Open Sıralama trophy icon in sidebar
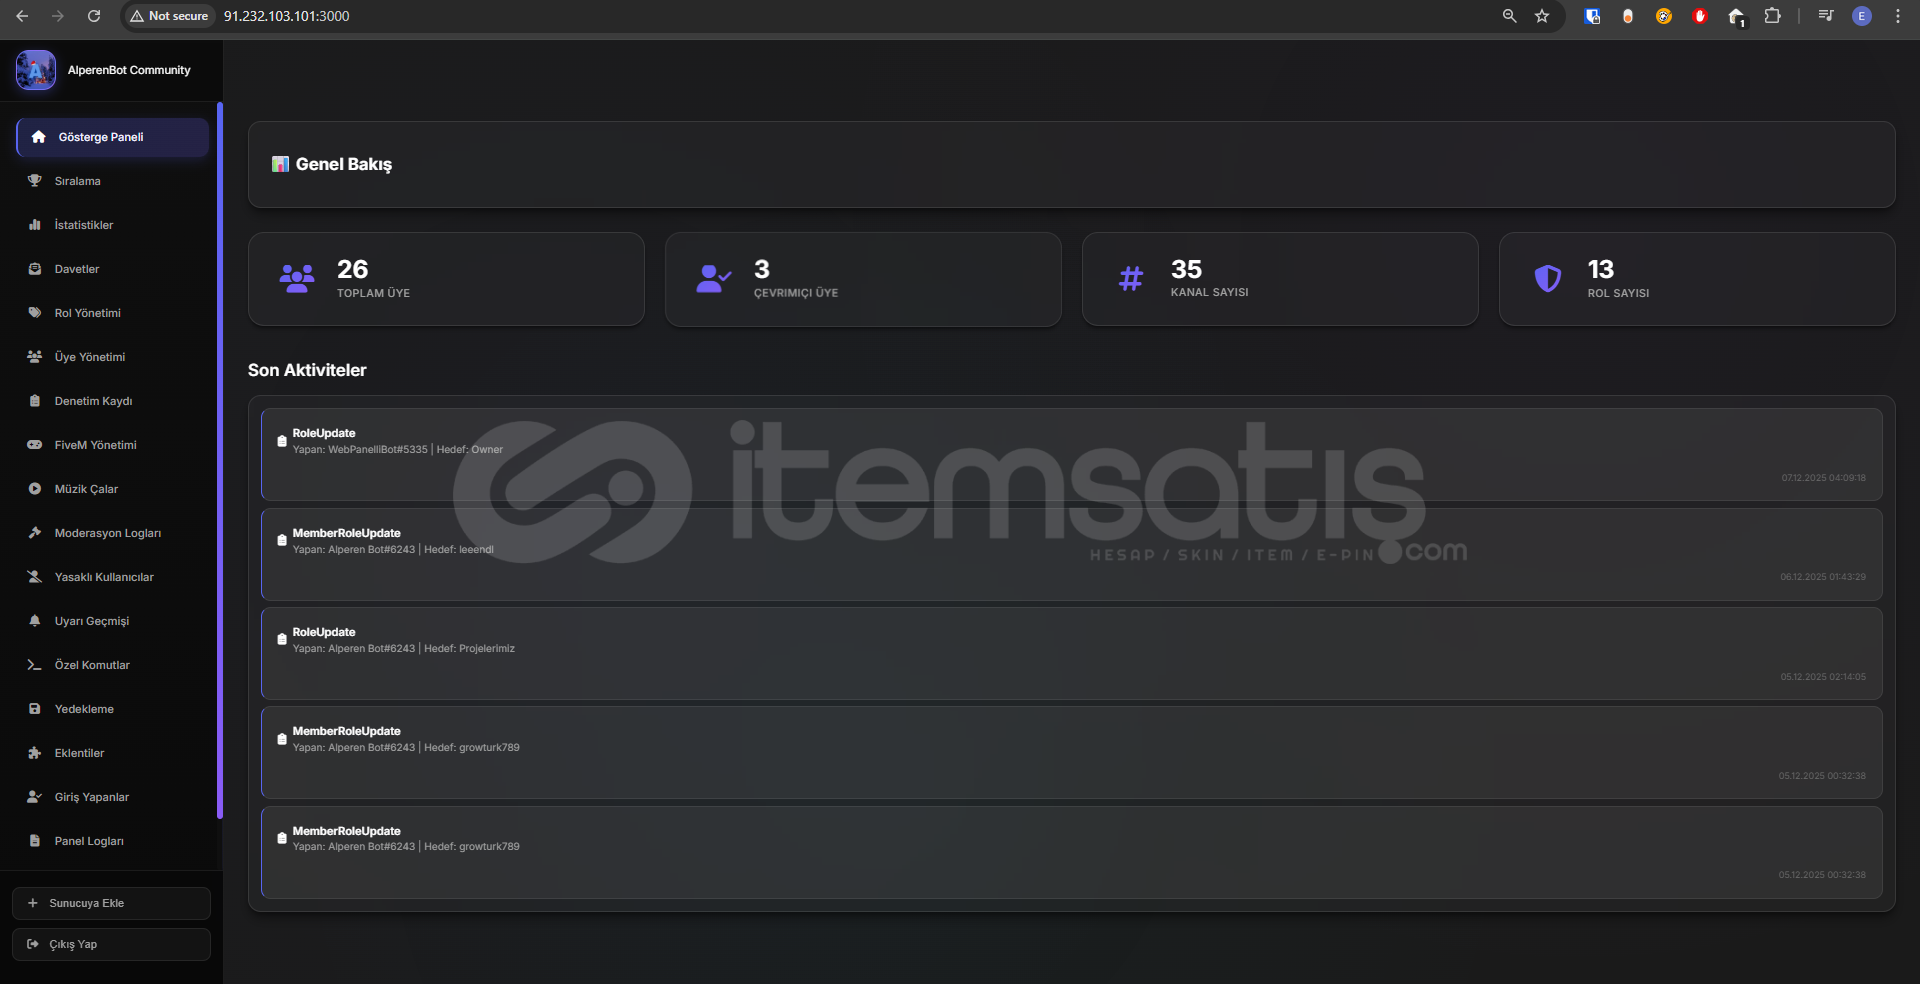The height and width of the screenshot is (984, 1920). click(35, 181)
